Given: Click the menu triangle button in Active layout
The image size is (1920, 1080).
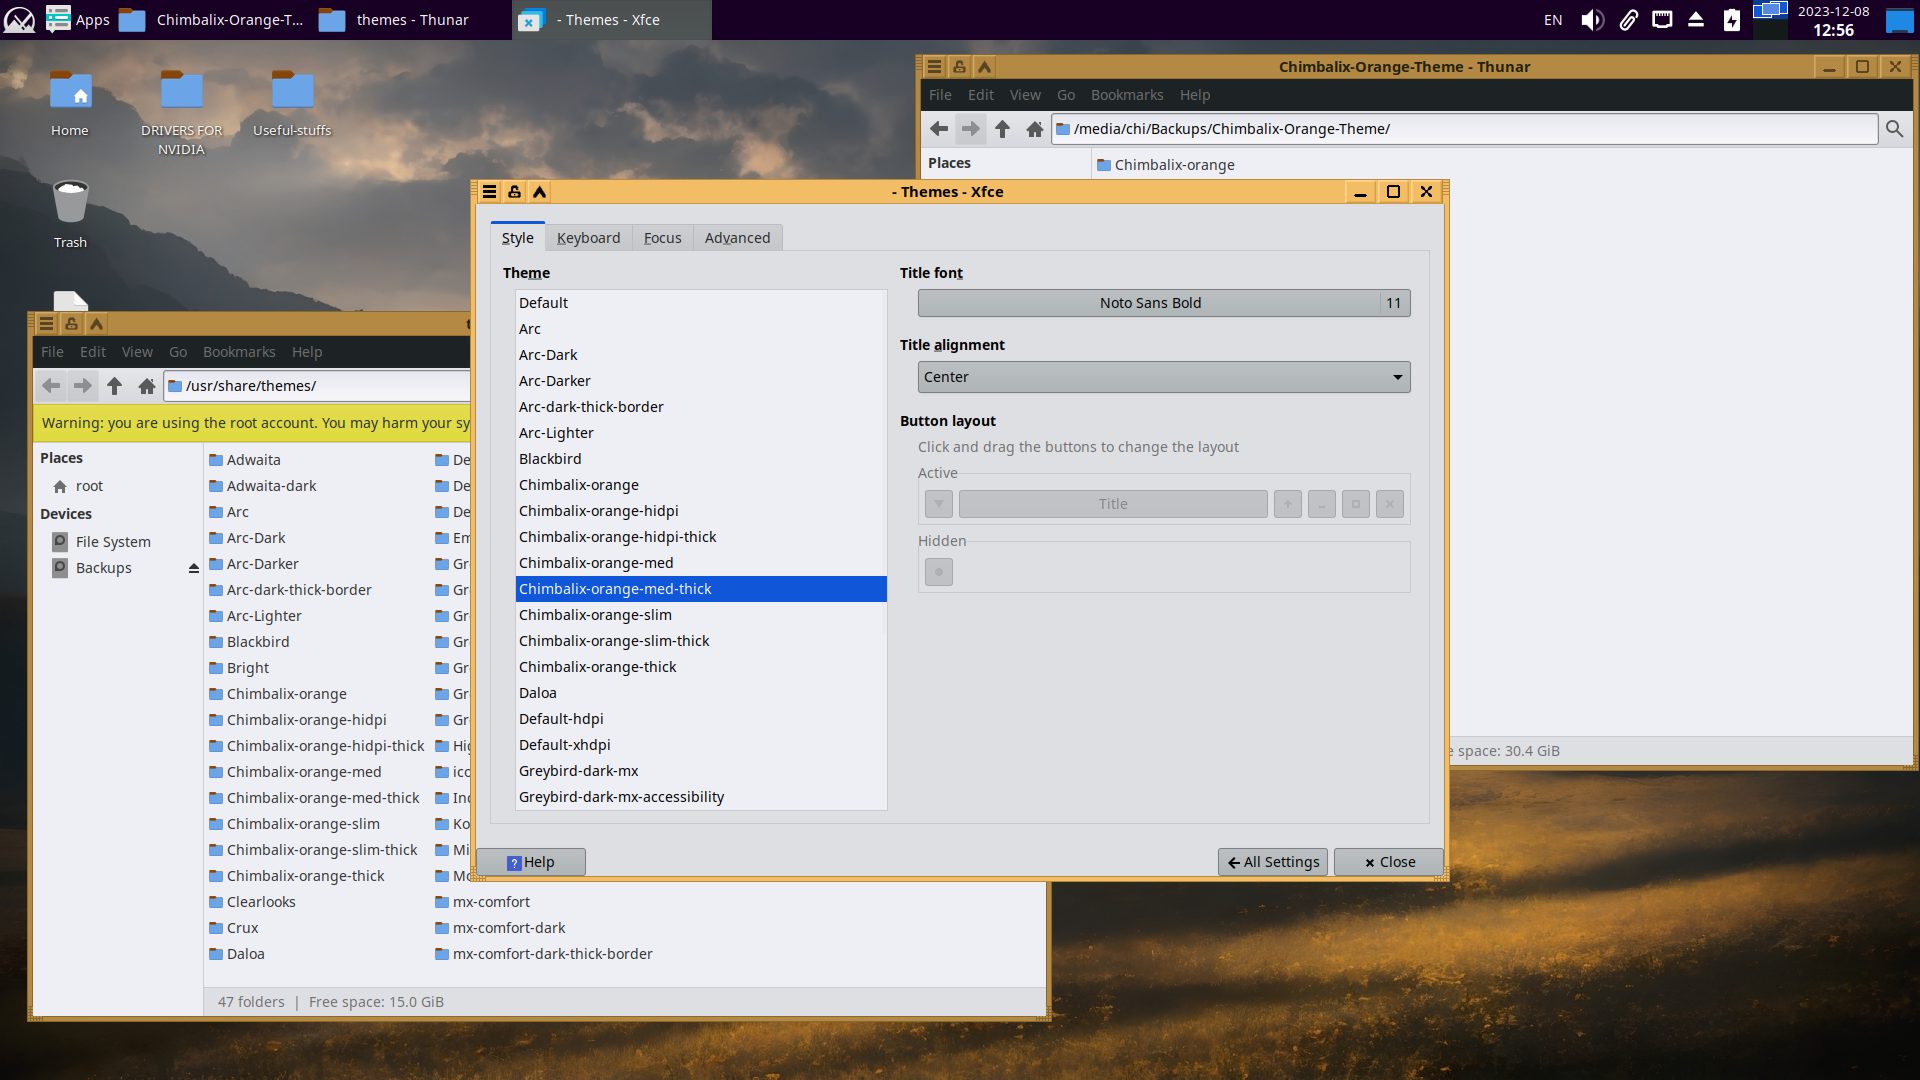Looking at the screenshot, I should [x=938, y=504].
